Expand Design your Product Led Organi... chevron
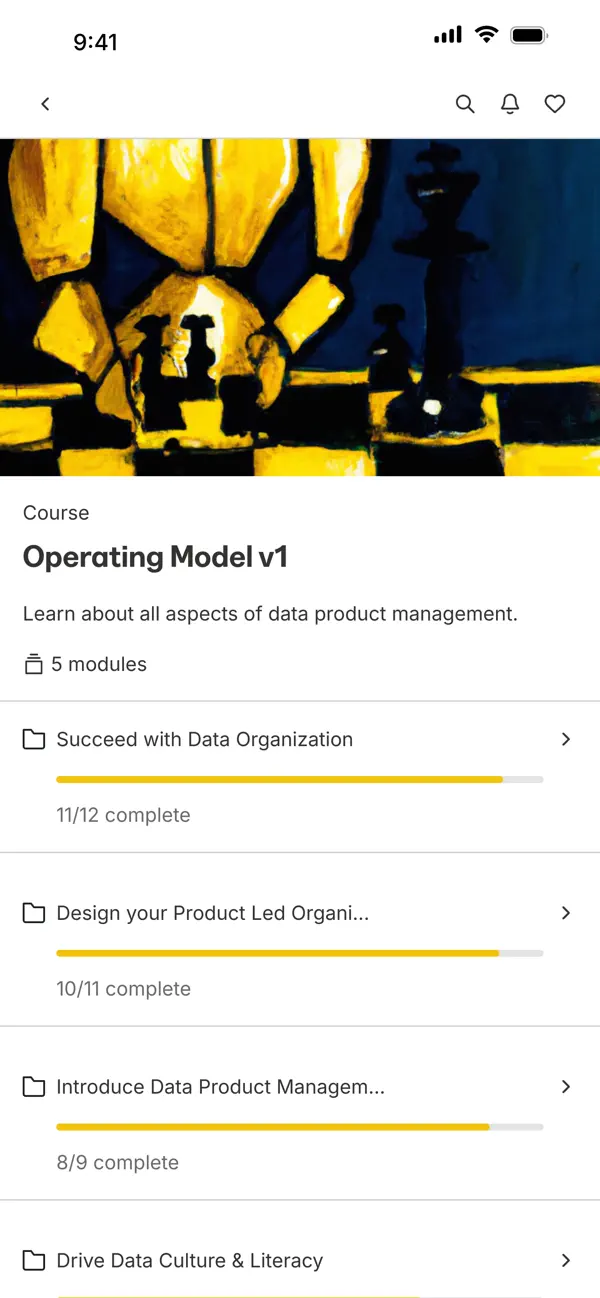This screenshot has width=600, height=1298. click(x=566, y=913)
